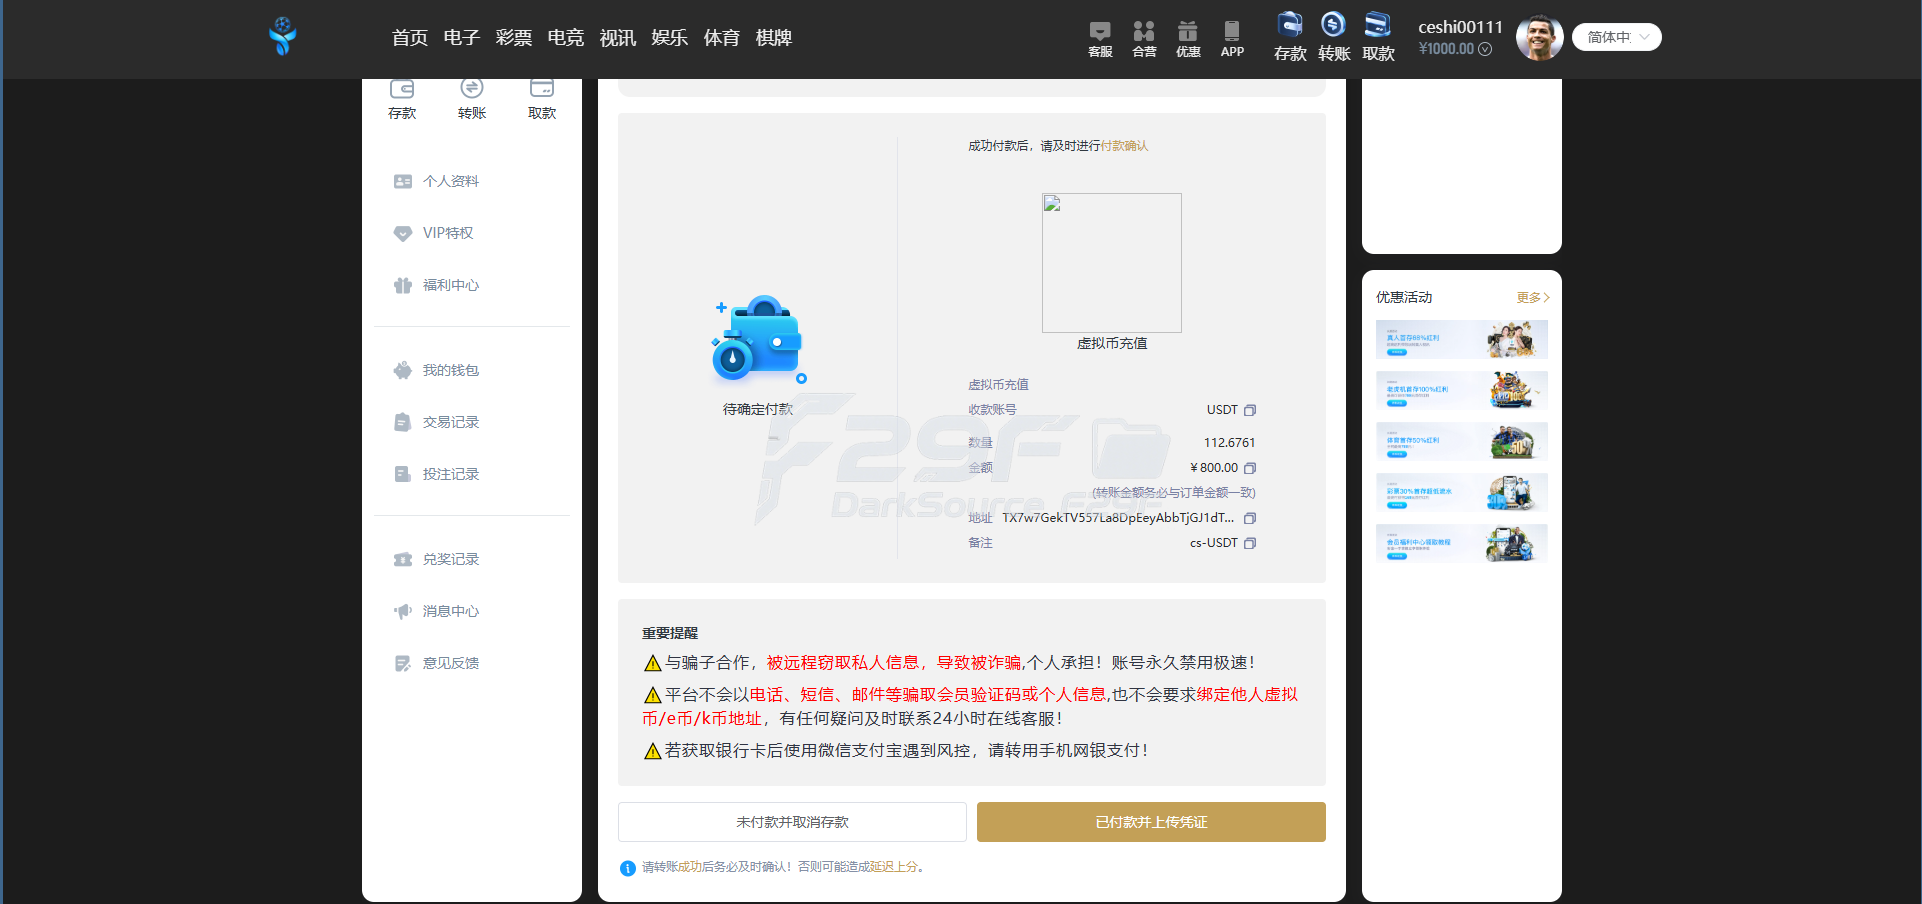The width and height of the screenshot is (1922, 904).
Task: Open APP download icon
Action: [x=1232, y=39]
